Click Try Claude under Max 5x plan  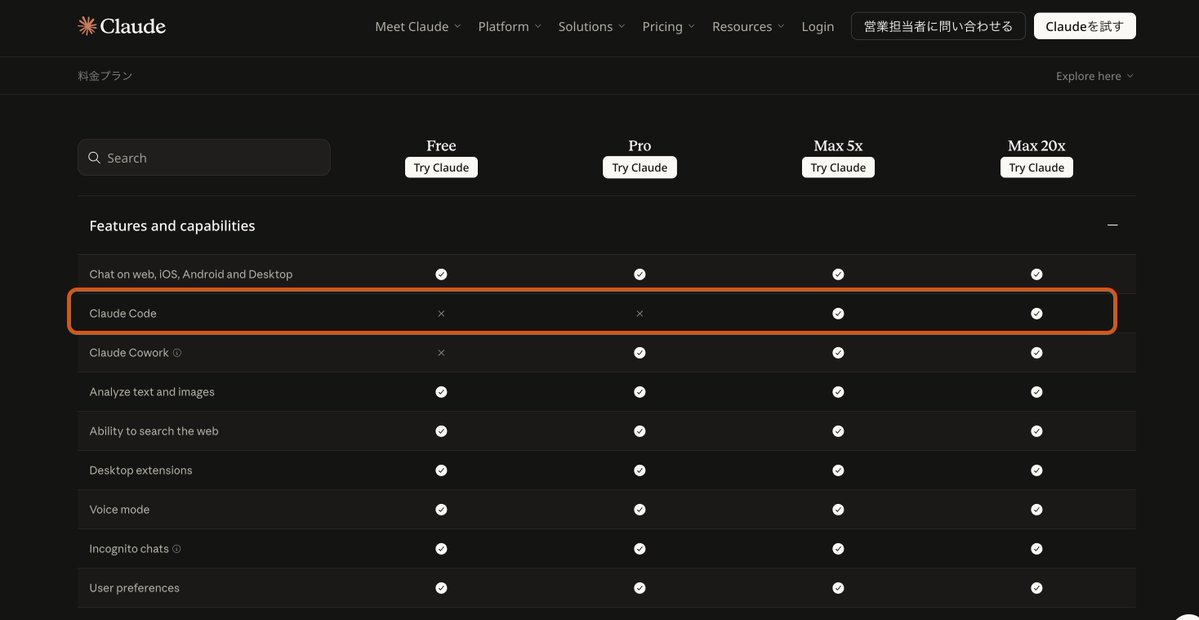[838, 167]
